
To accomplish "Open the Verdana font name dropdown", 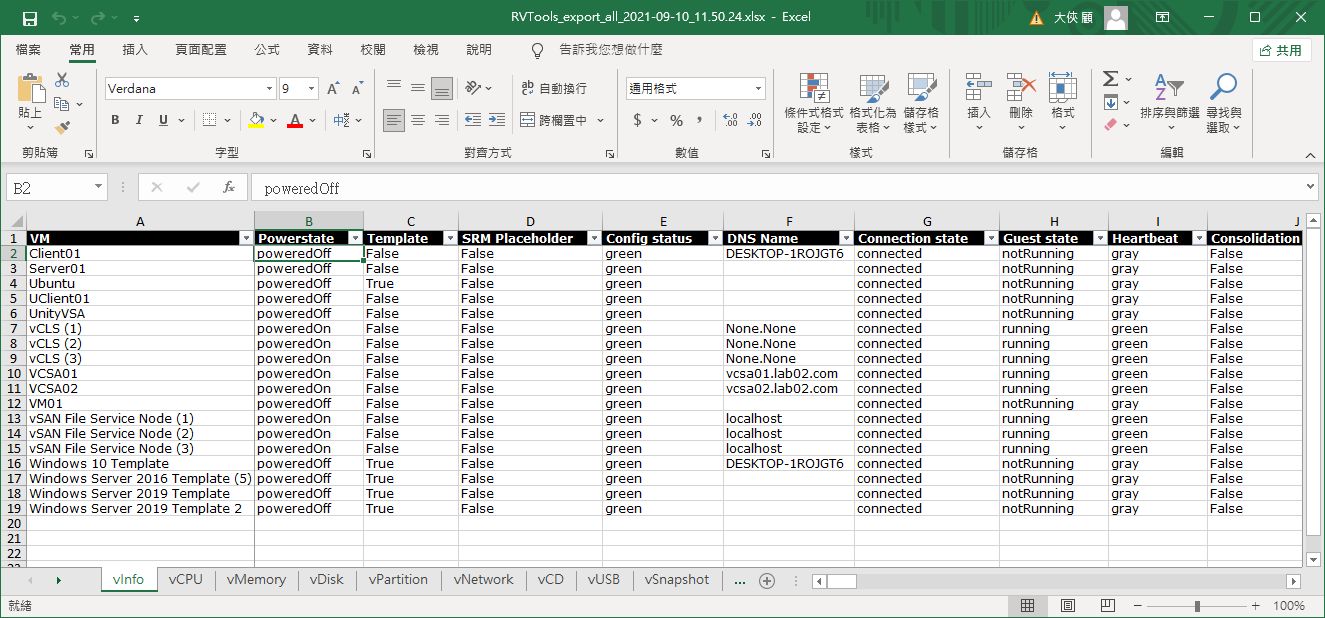I will [x=268, y=89].
